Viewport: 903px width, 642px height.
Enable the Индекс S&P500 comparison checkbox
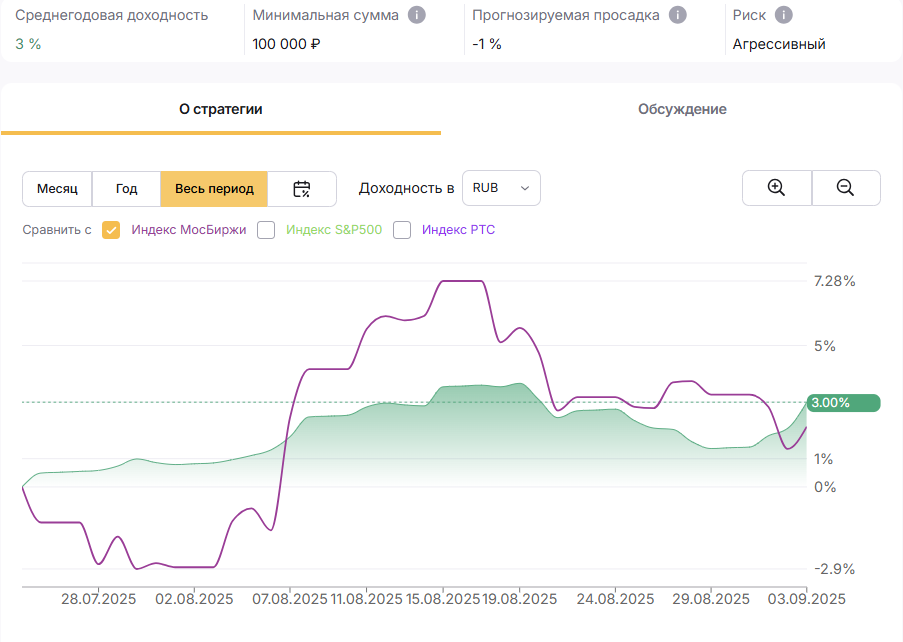coord(266,230)
